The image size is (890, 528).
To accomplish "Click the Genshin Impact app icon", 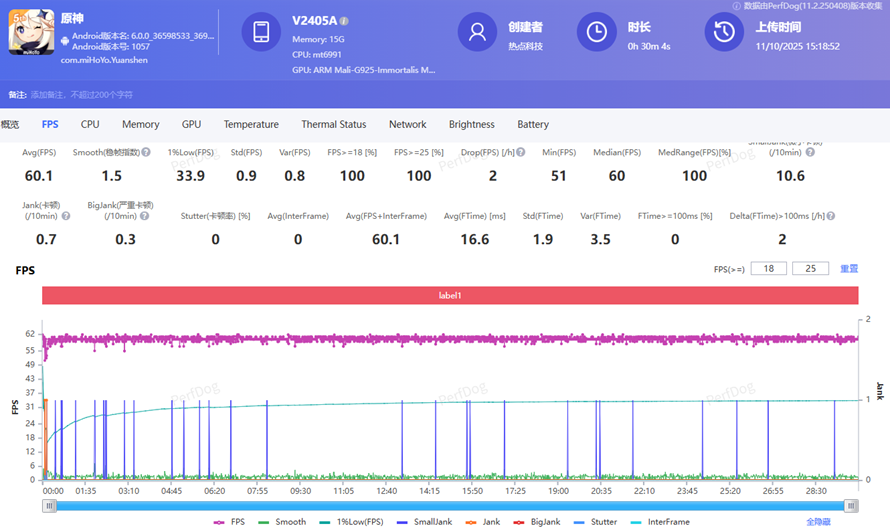I will tap(30, 33).
